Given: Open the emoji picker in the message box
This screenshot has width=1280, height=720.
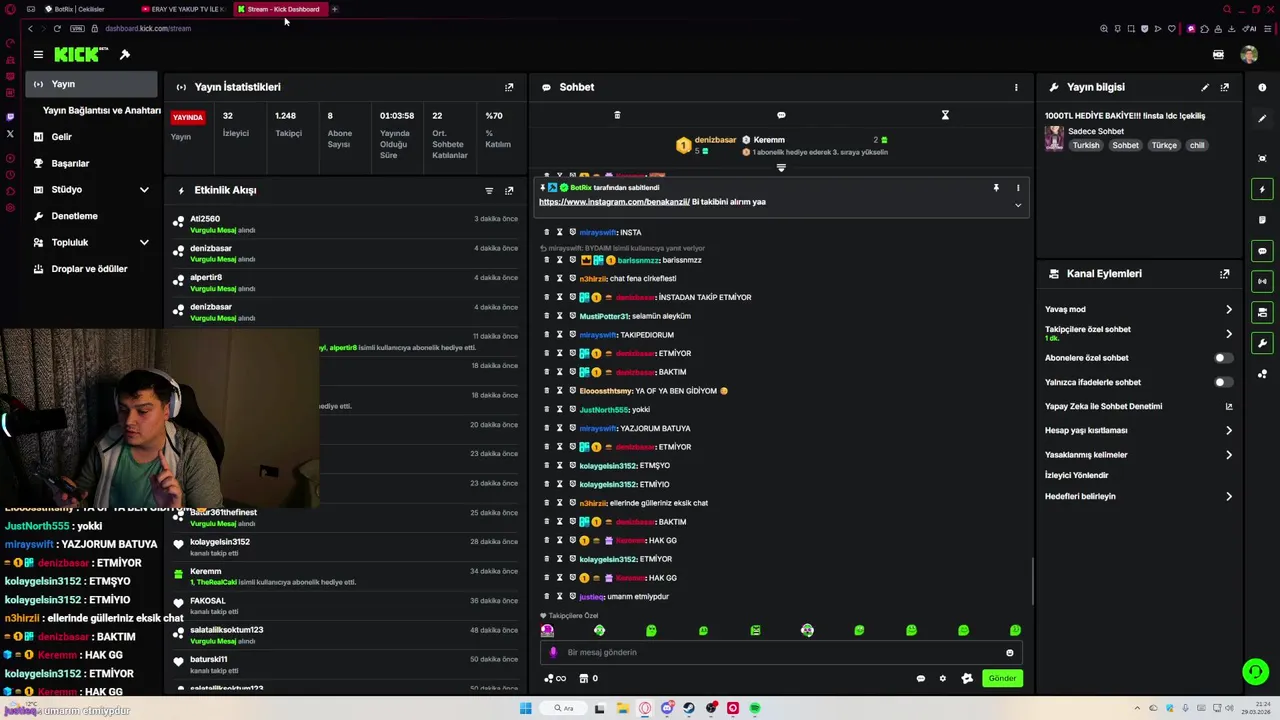Looking at the screenshot, I should [1010, 653].
